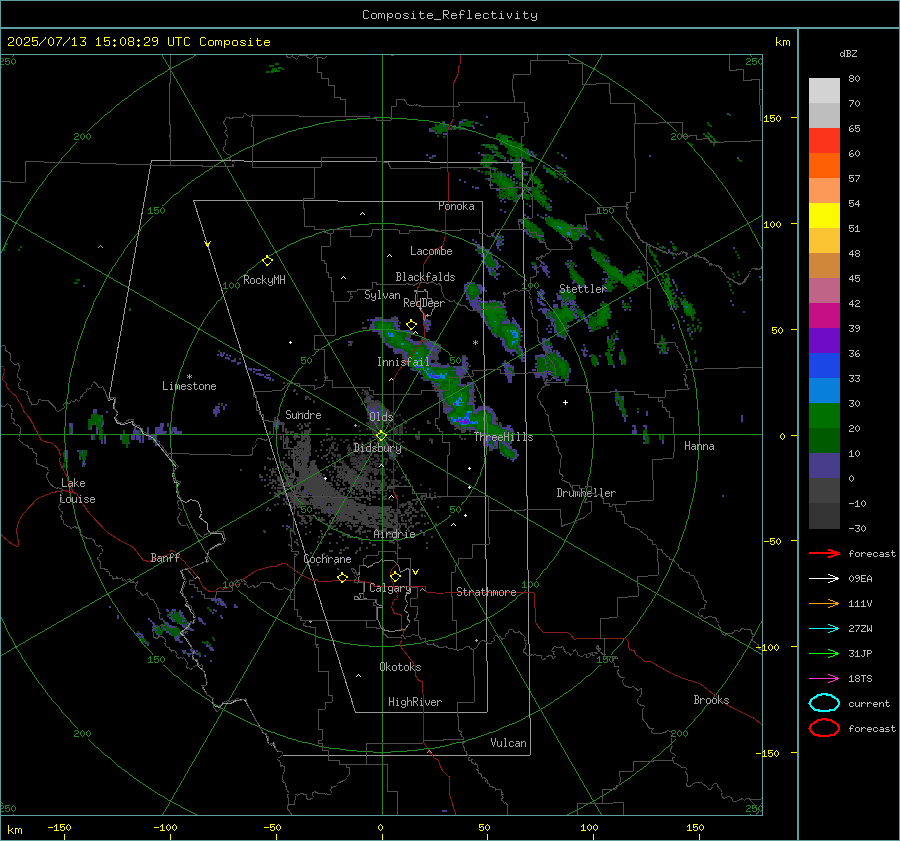Click the red forecast ellipse legend icon
The width and height of the screenshot is (900, 841).
[x=824, y=728]
